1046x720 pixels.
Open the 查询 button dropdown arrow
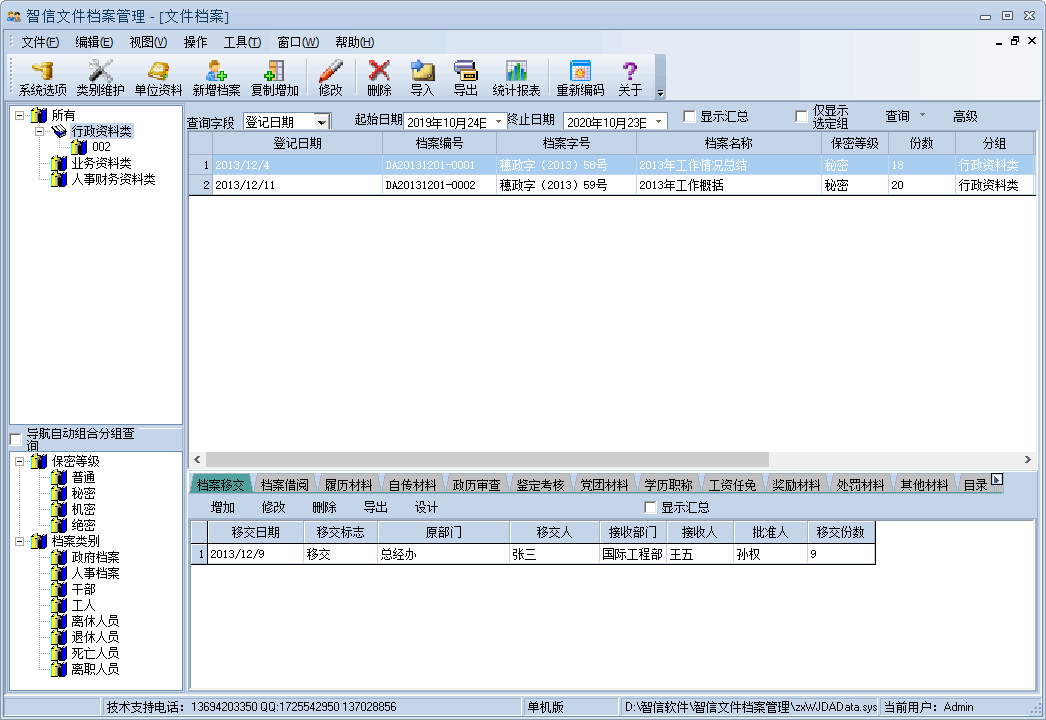tap(923, 115)
